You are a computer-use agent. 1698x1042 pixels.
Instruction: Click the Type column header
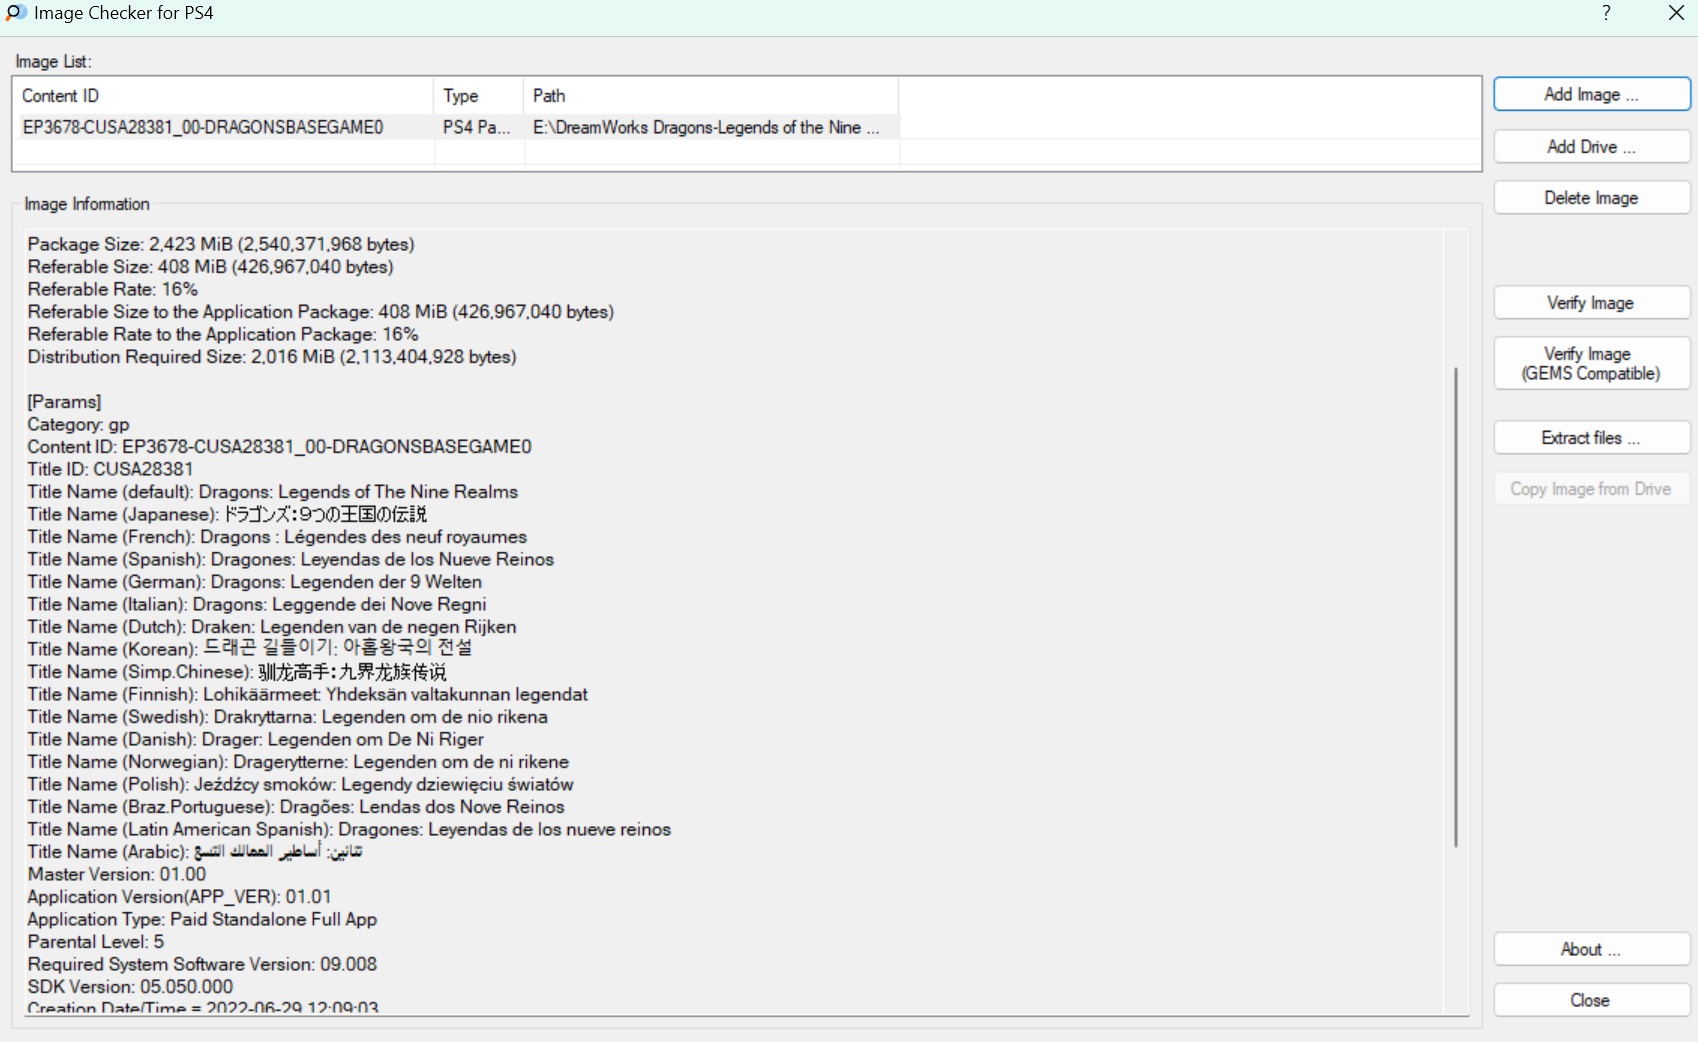478,96
